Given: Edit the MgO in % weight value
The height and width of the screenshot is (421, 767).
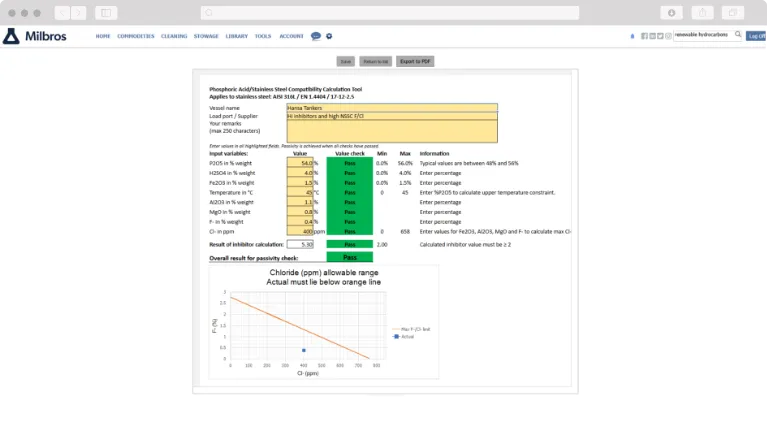Looking at the screenshot, I should click(300, 212).
